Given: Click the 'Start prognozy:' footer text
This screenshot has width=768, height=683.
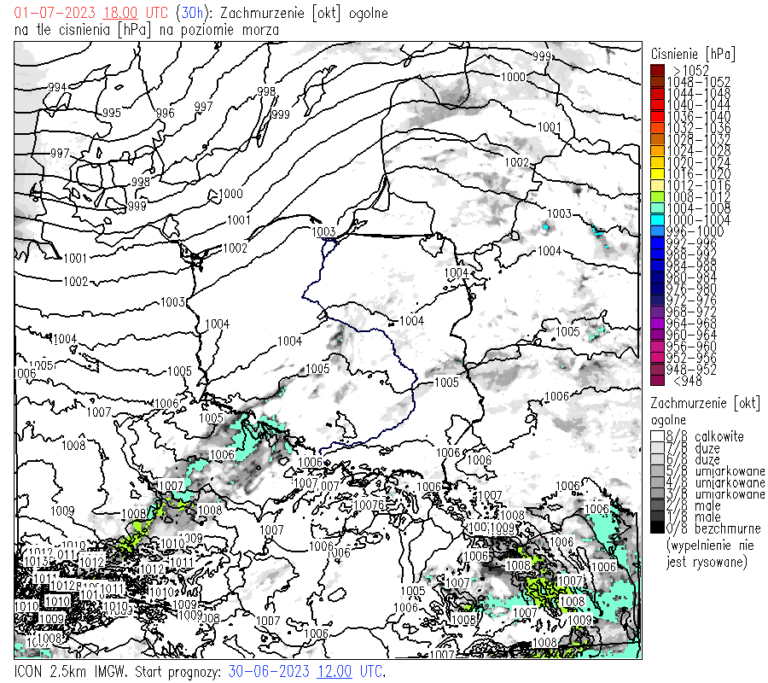Looking at the screenshot, I should (177, 672).
